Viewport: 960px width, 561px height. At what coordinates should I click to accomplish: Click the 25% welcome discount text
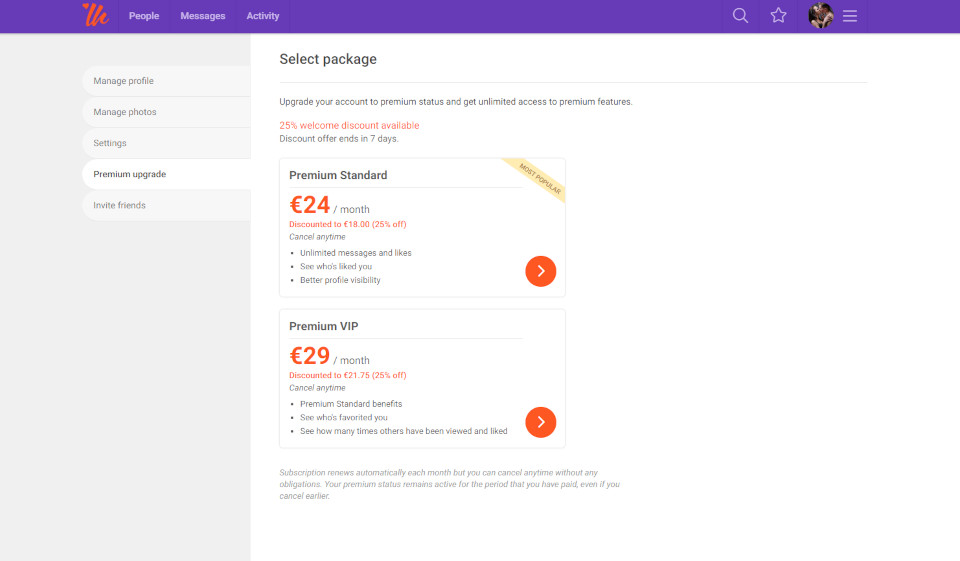tap(349, 126)
